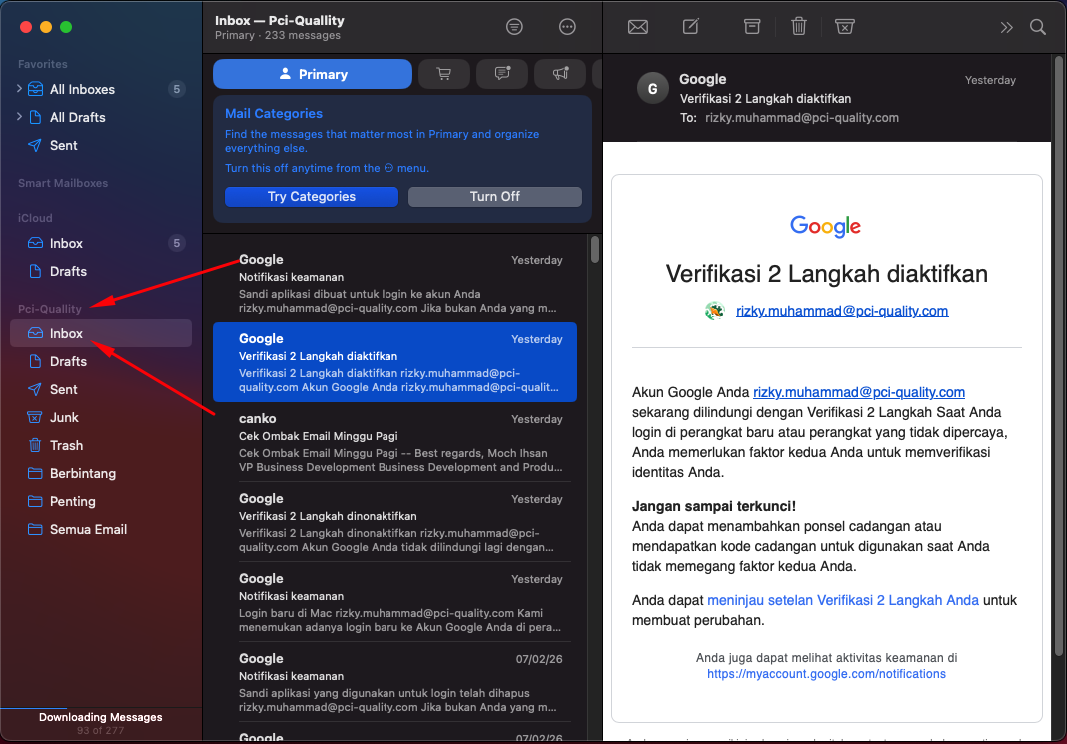
Task: Open mailbox search
Action: (x=1038, y=27)
